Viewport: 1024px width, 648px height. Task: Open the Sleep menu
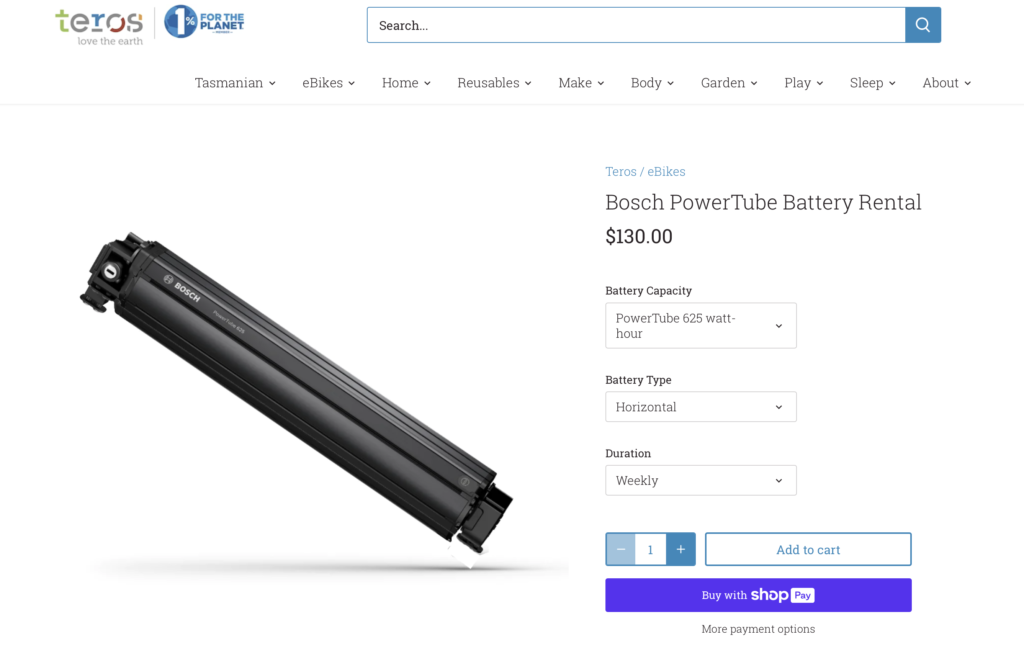(x=872, y=83)
